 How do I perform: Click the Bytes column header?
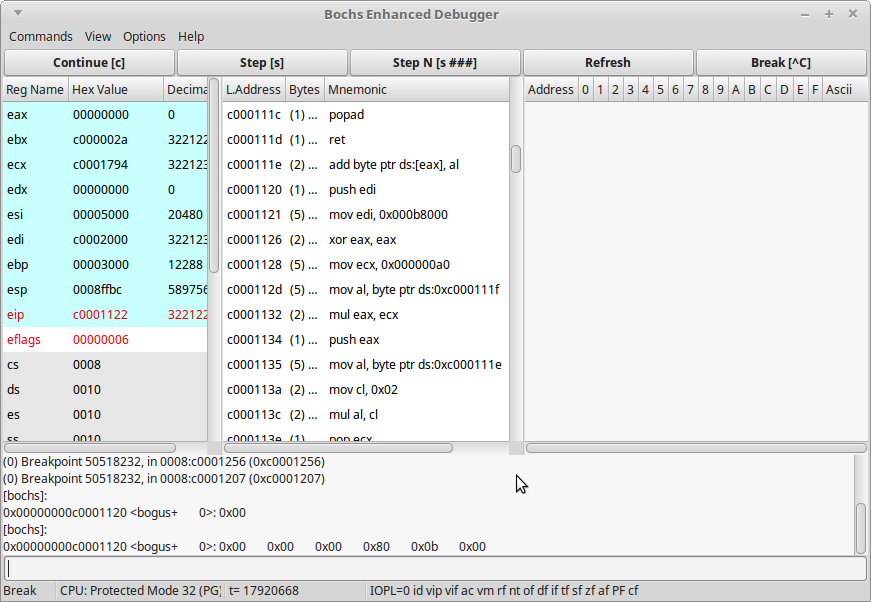point(304,89)
